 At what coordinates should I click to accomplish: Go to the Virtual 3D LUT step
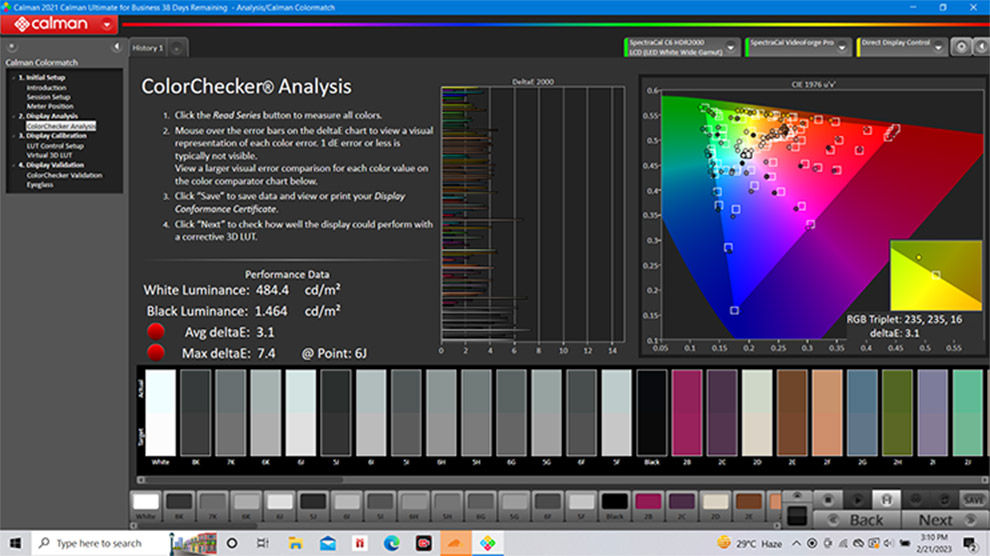click(49, 155)
